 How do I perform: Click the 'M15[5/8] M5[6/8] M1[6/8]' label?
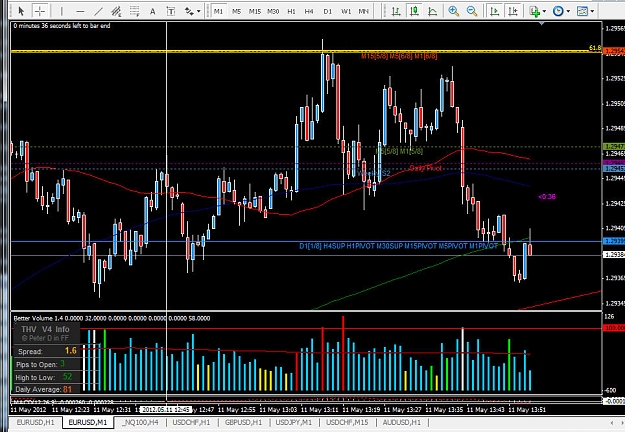pos(399,56)
